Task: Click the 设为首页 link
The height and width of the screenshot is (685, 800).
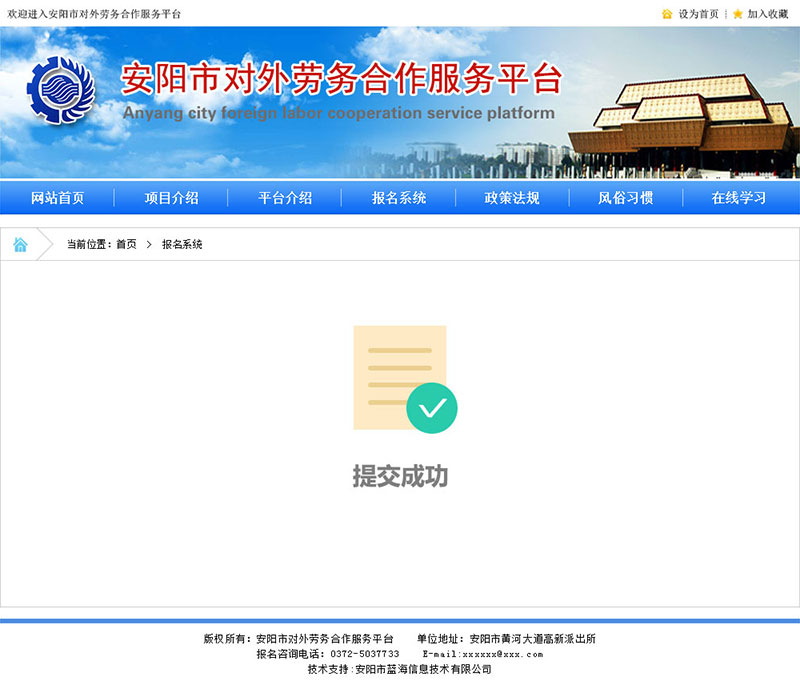Action: [698, 14]
